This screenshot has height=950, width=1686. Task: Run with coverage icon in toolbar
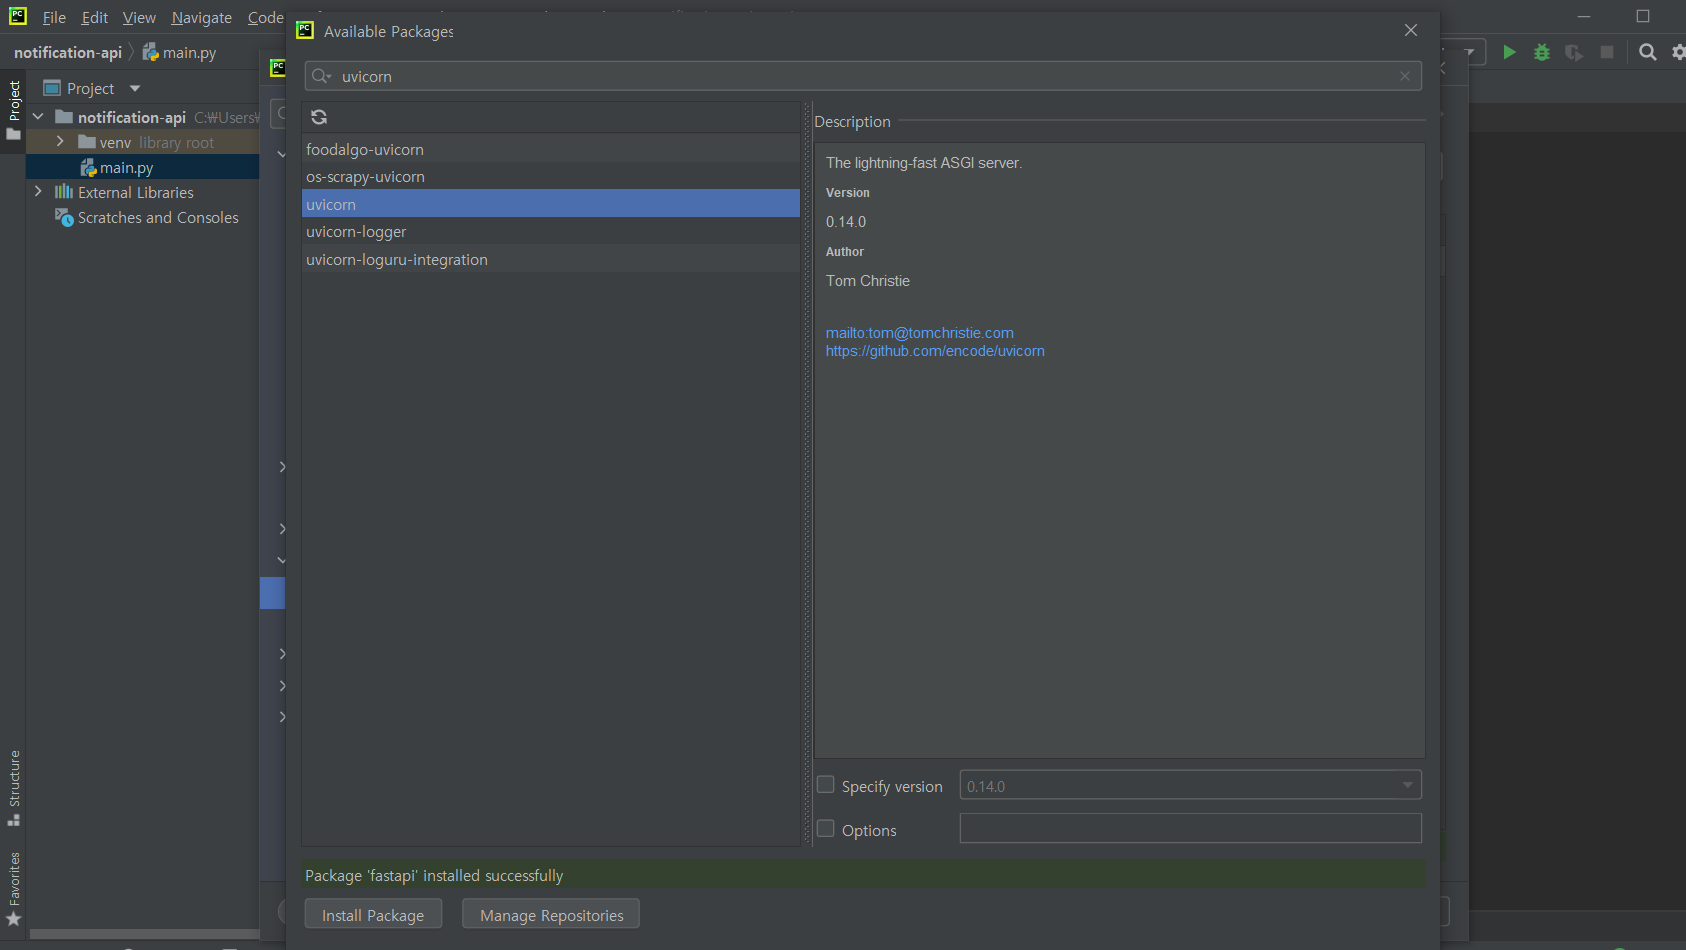tap(1574, 52)
